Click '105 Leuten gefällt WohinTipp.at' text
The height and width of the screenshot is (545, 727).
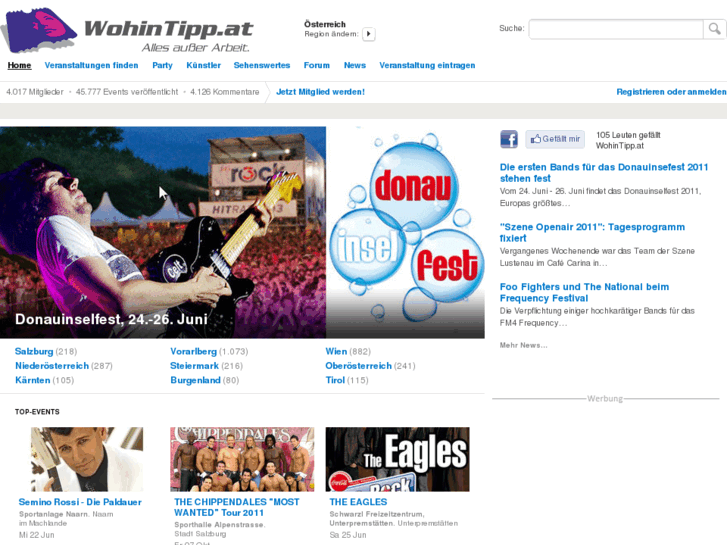pyautogui.click(x=628, y=140)
